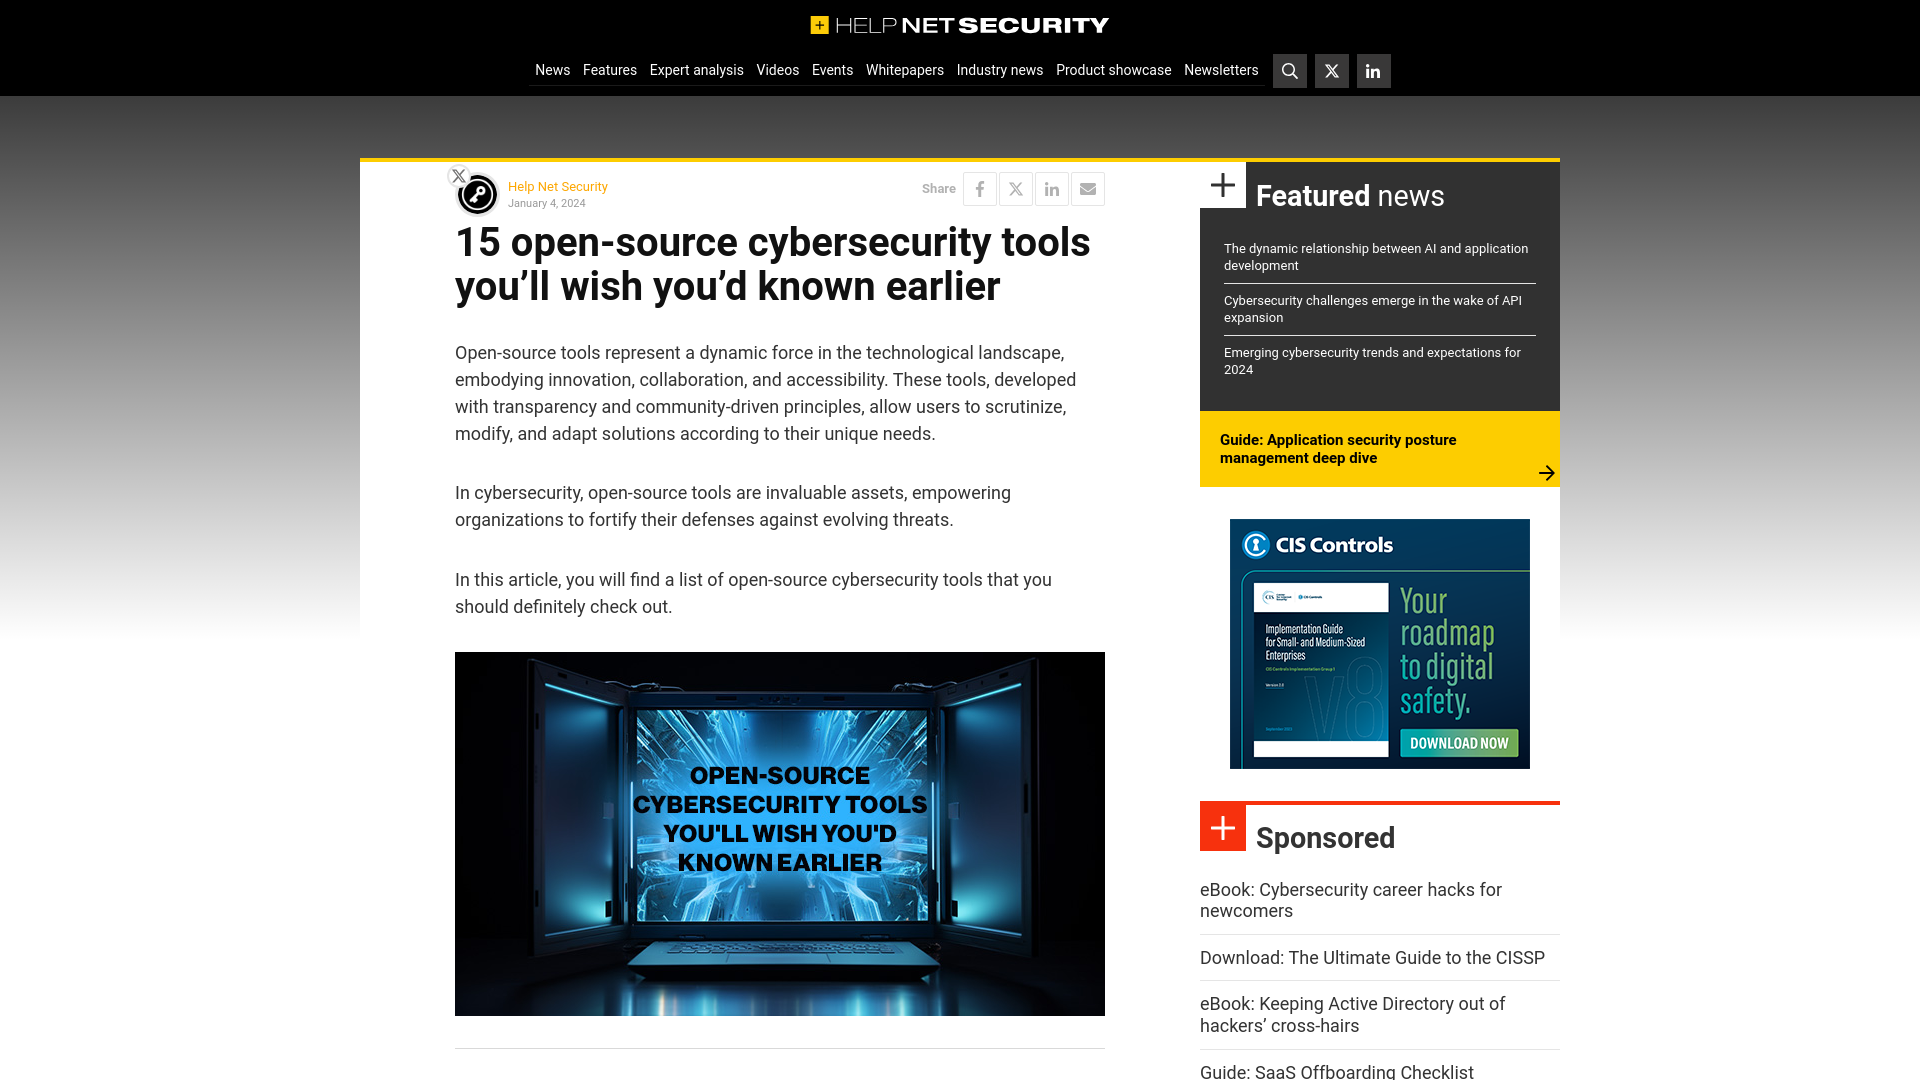
Task: Share article via Facebook icon
Action: pyautogui.click(x=980, y=189)
